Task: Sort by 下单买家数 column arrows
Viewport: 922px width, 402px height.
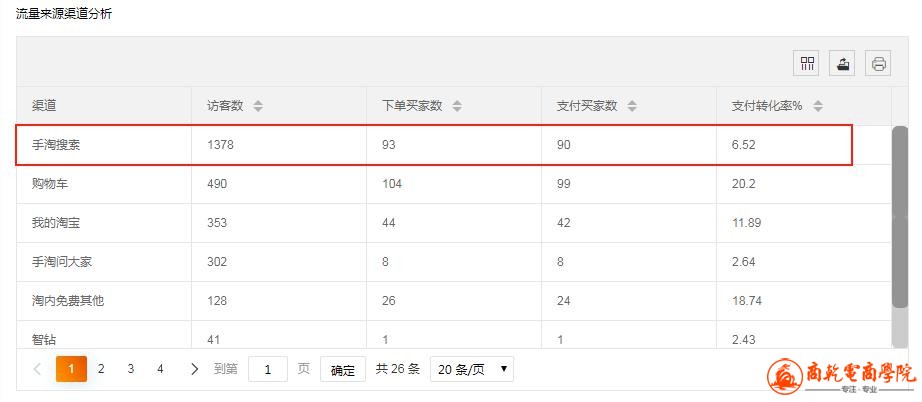Action: pos(456,106)
